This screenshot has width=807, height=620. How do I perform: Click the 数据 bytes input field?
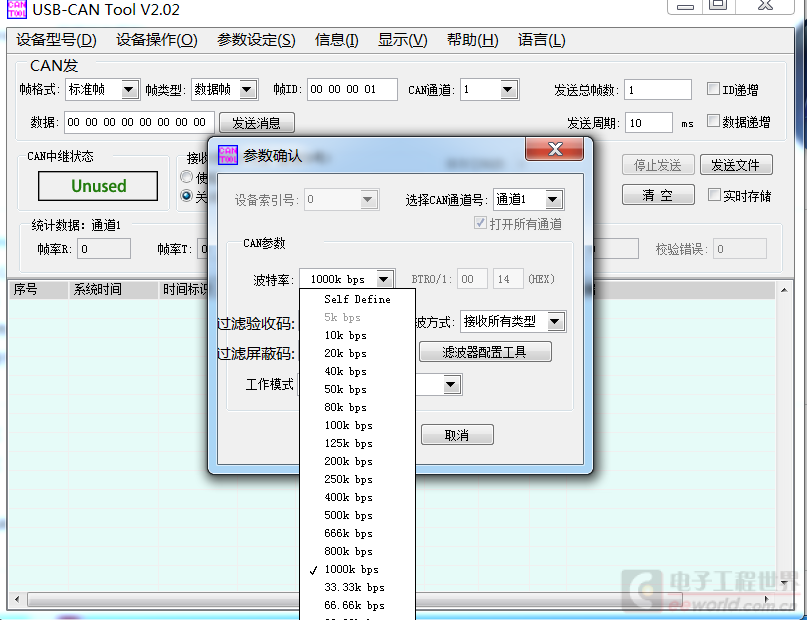click(139, 122)
